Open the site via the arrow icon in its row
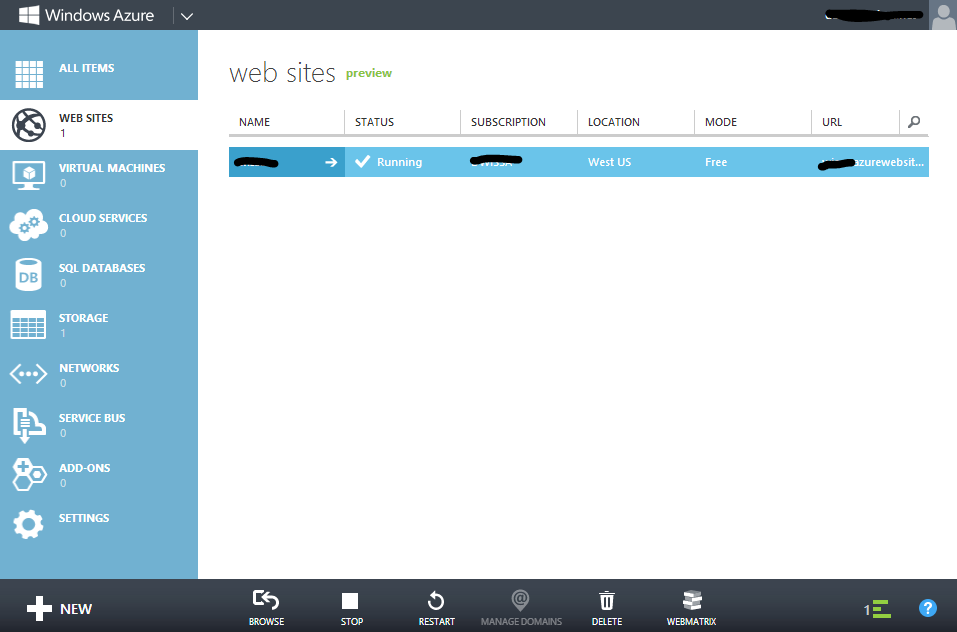 point(331,162)
